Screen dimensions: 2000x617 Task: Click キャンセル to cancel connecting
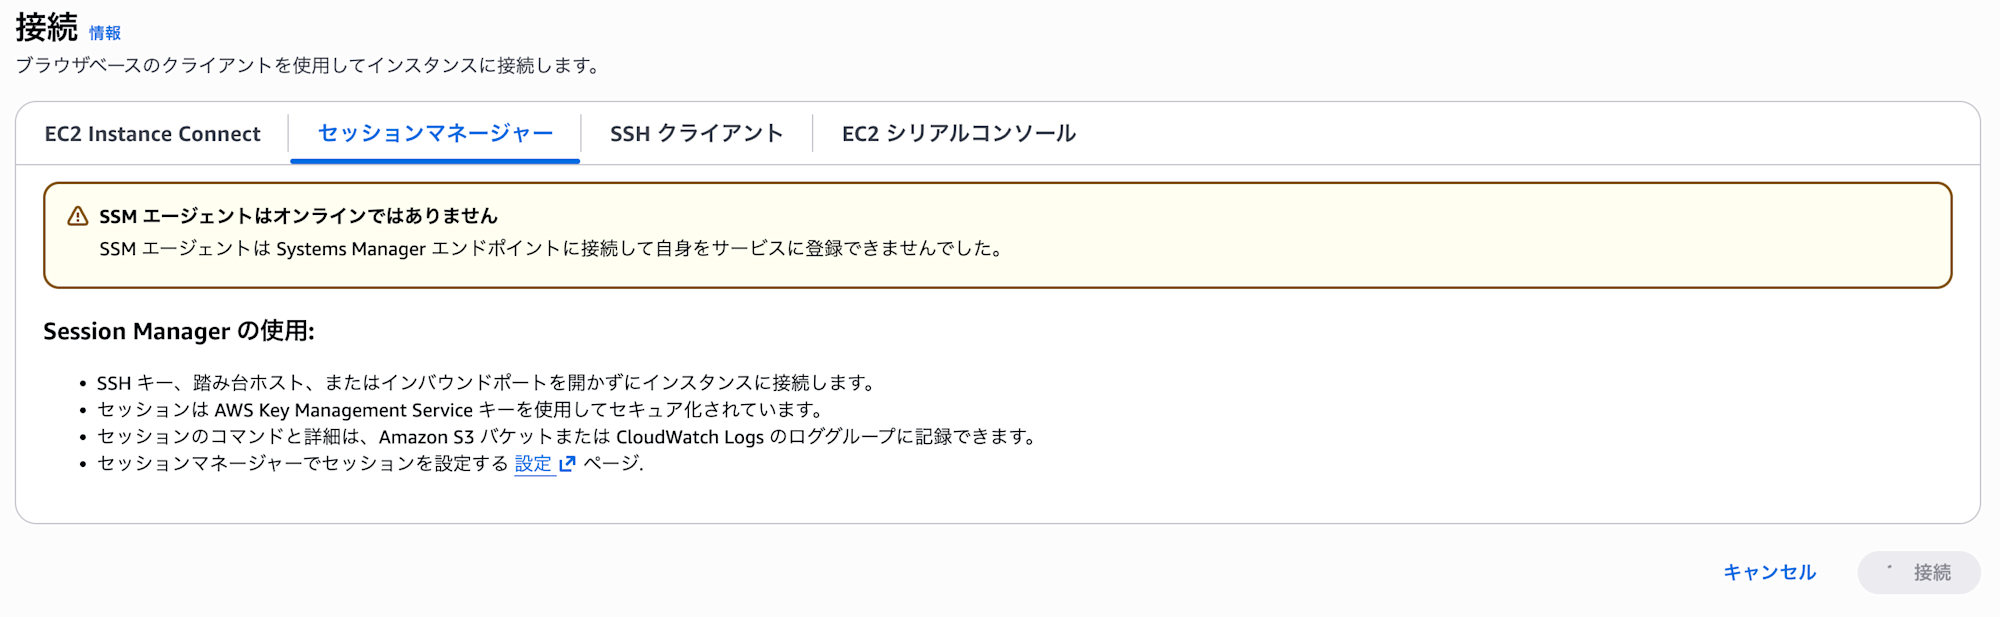pos(1768,573)
